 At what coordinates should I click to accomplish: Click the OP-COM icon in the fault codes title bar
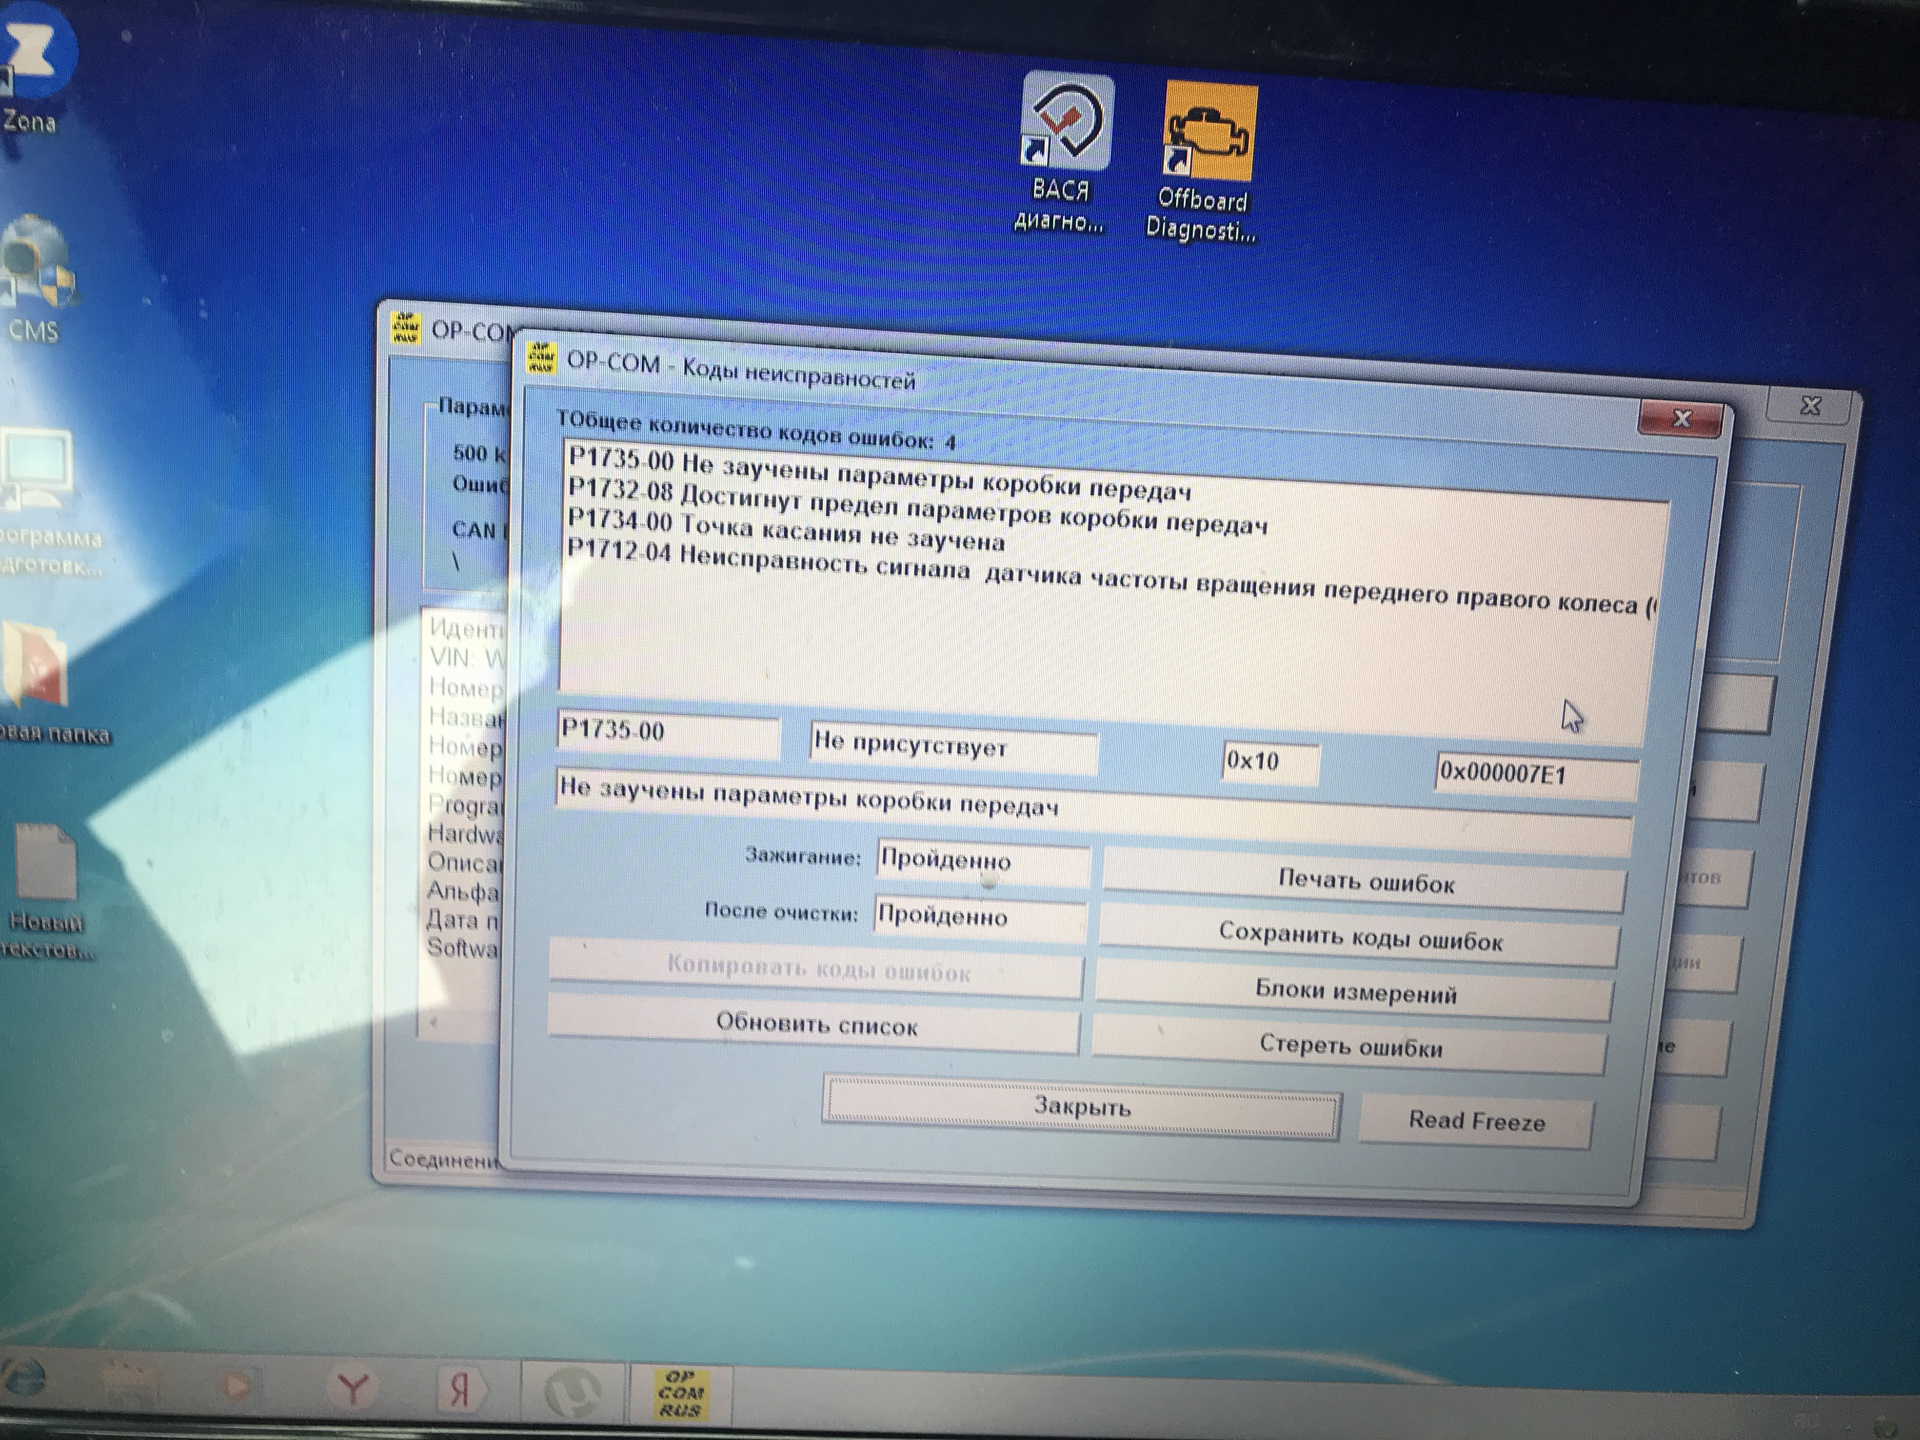click(x=541, y=358)
